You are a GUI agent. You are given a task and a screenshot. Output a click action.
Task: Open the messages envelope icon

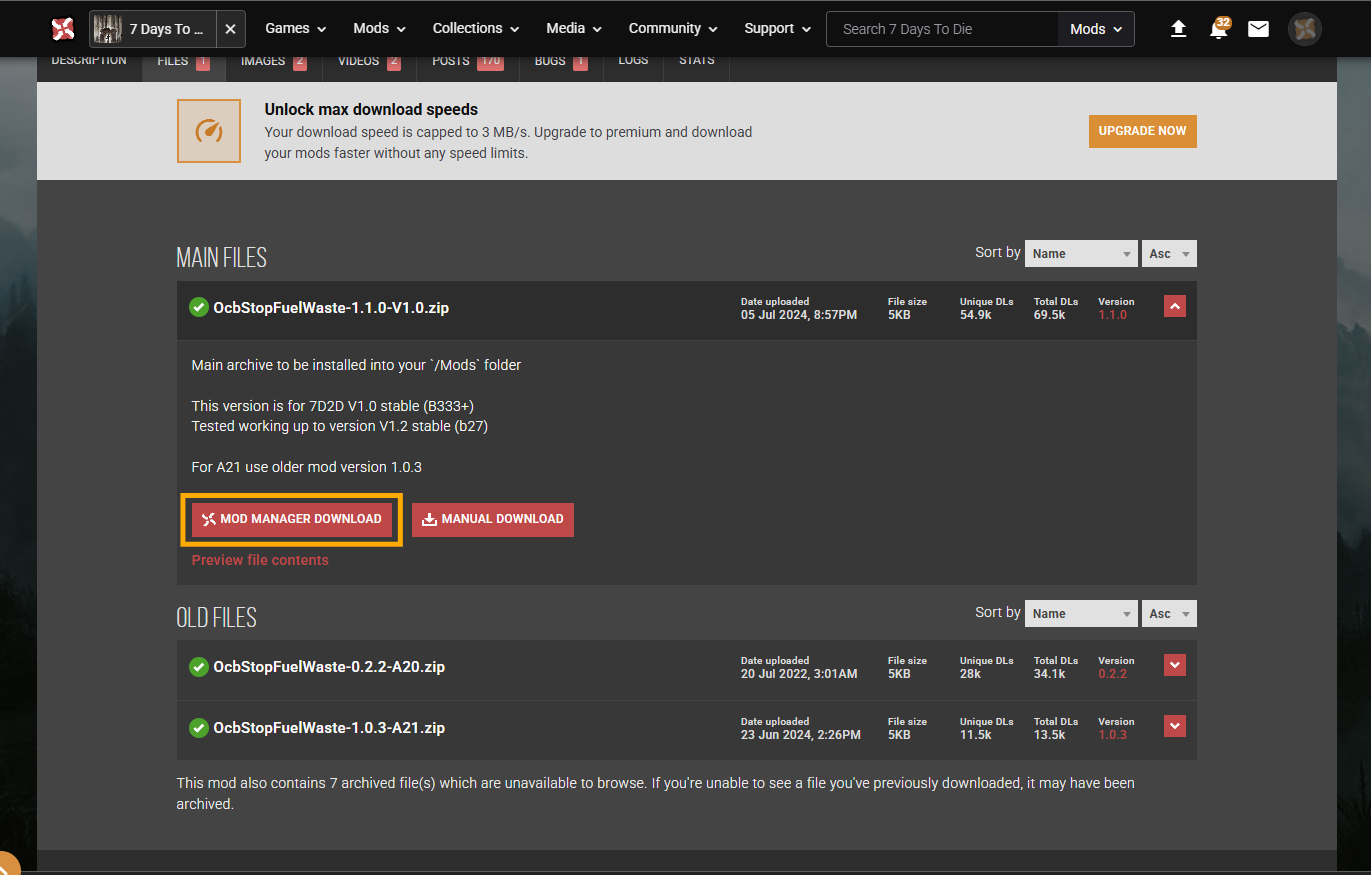(x=1258, y=29)
